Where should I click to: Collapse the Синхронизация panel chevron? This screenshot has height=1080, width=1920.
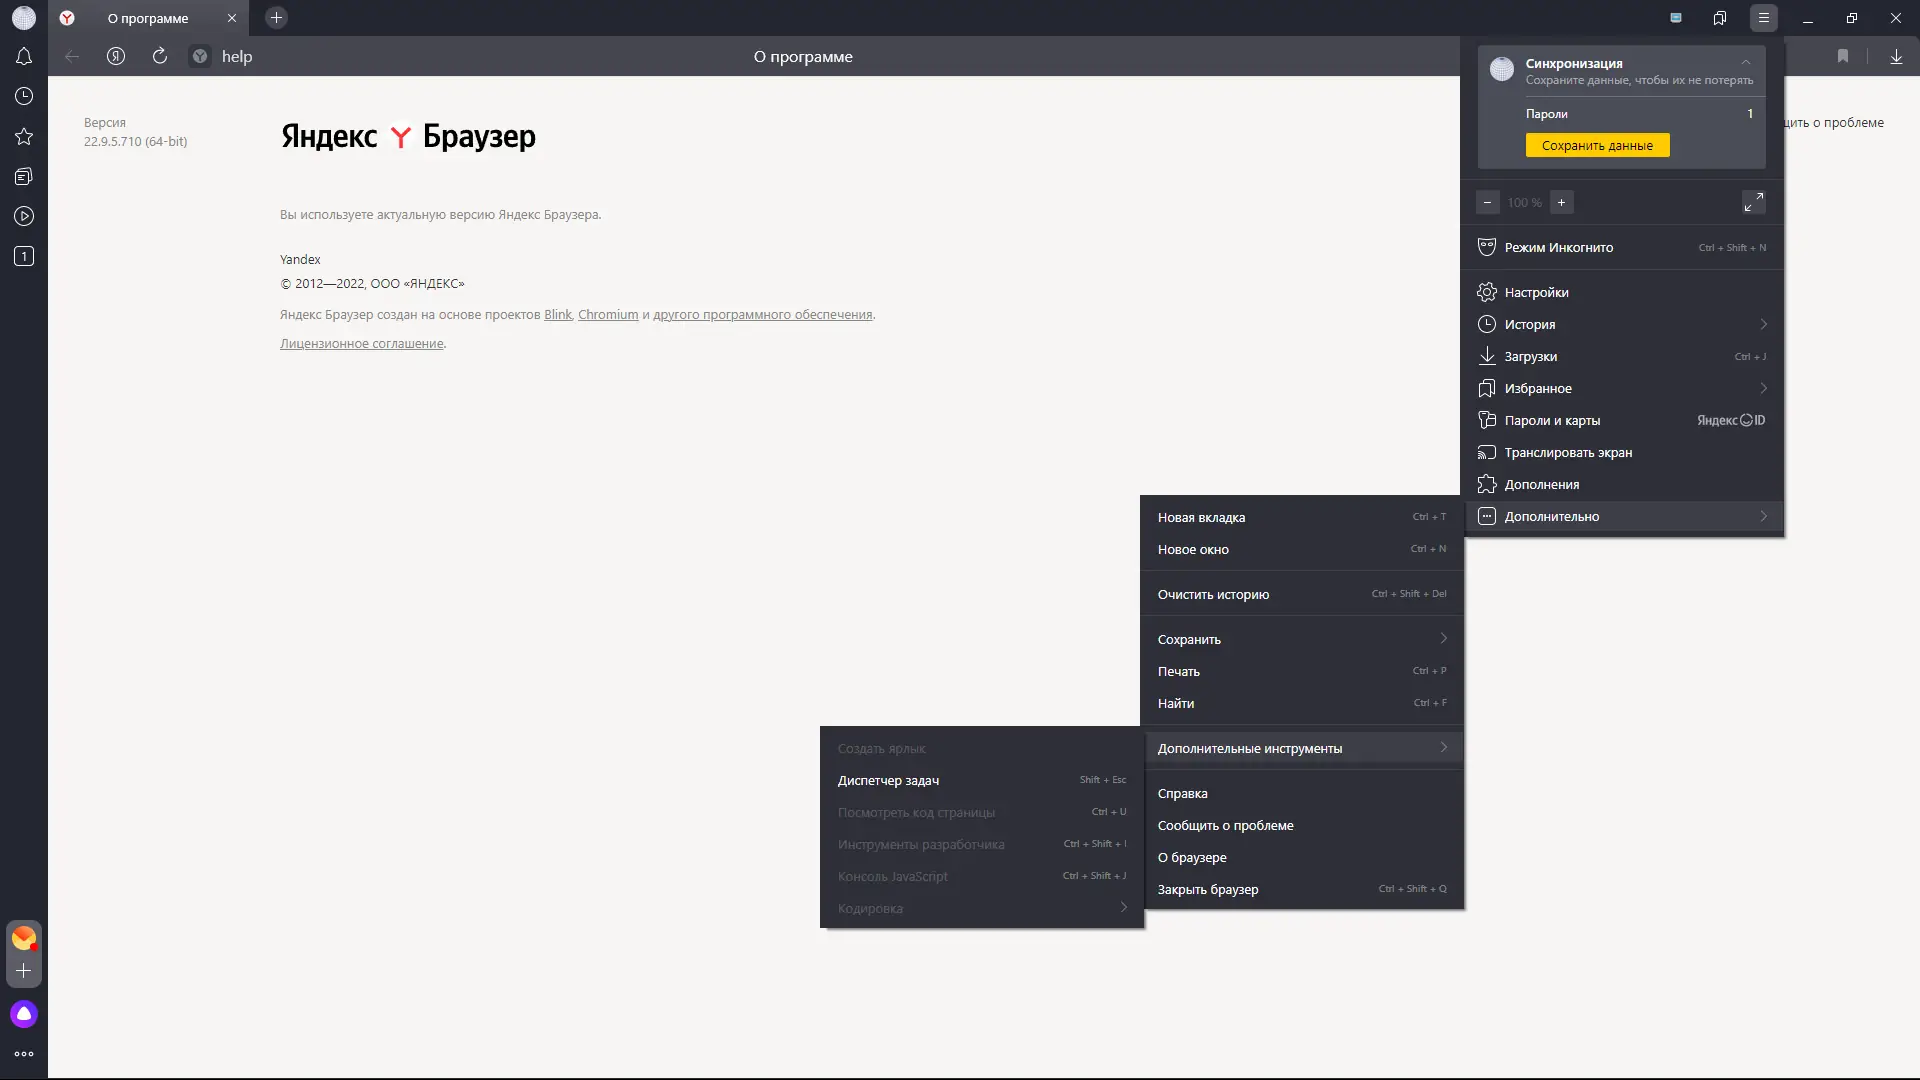tap(1746, 63)
